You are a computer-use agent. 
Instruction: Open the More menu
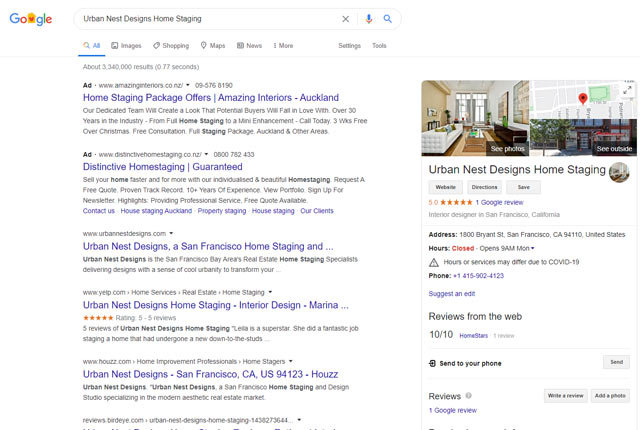tap(283, 46)
